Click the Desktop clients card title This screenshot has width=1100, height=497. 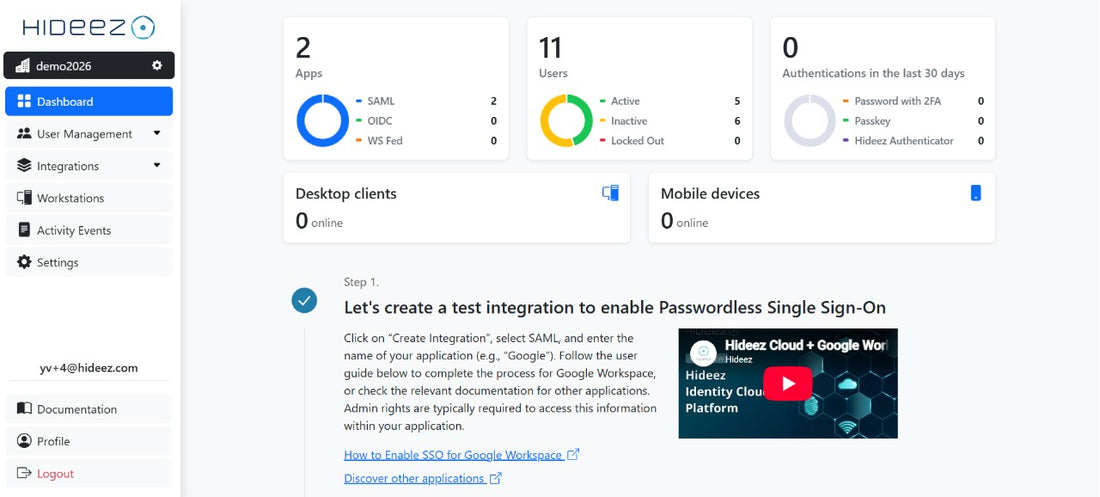coord(346,194)
